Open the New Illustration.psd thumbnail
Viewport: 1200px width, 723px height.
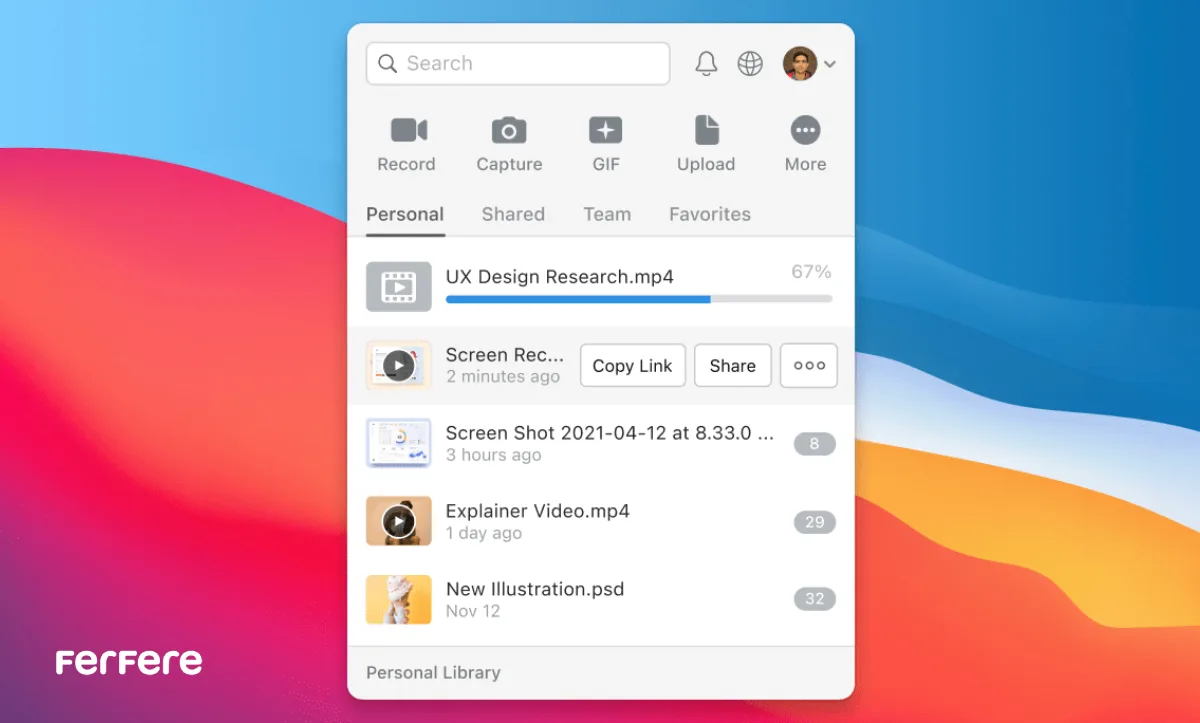click(398, 599)
